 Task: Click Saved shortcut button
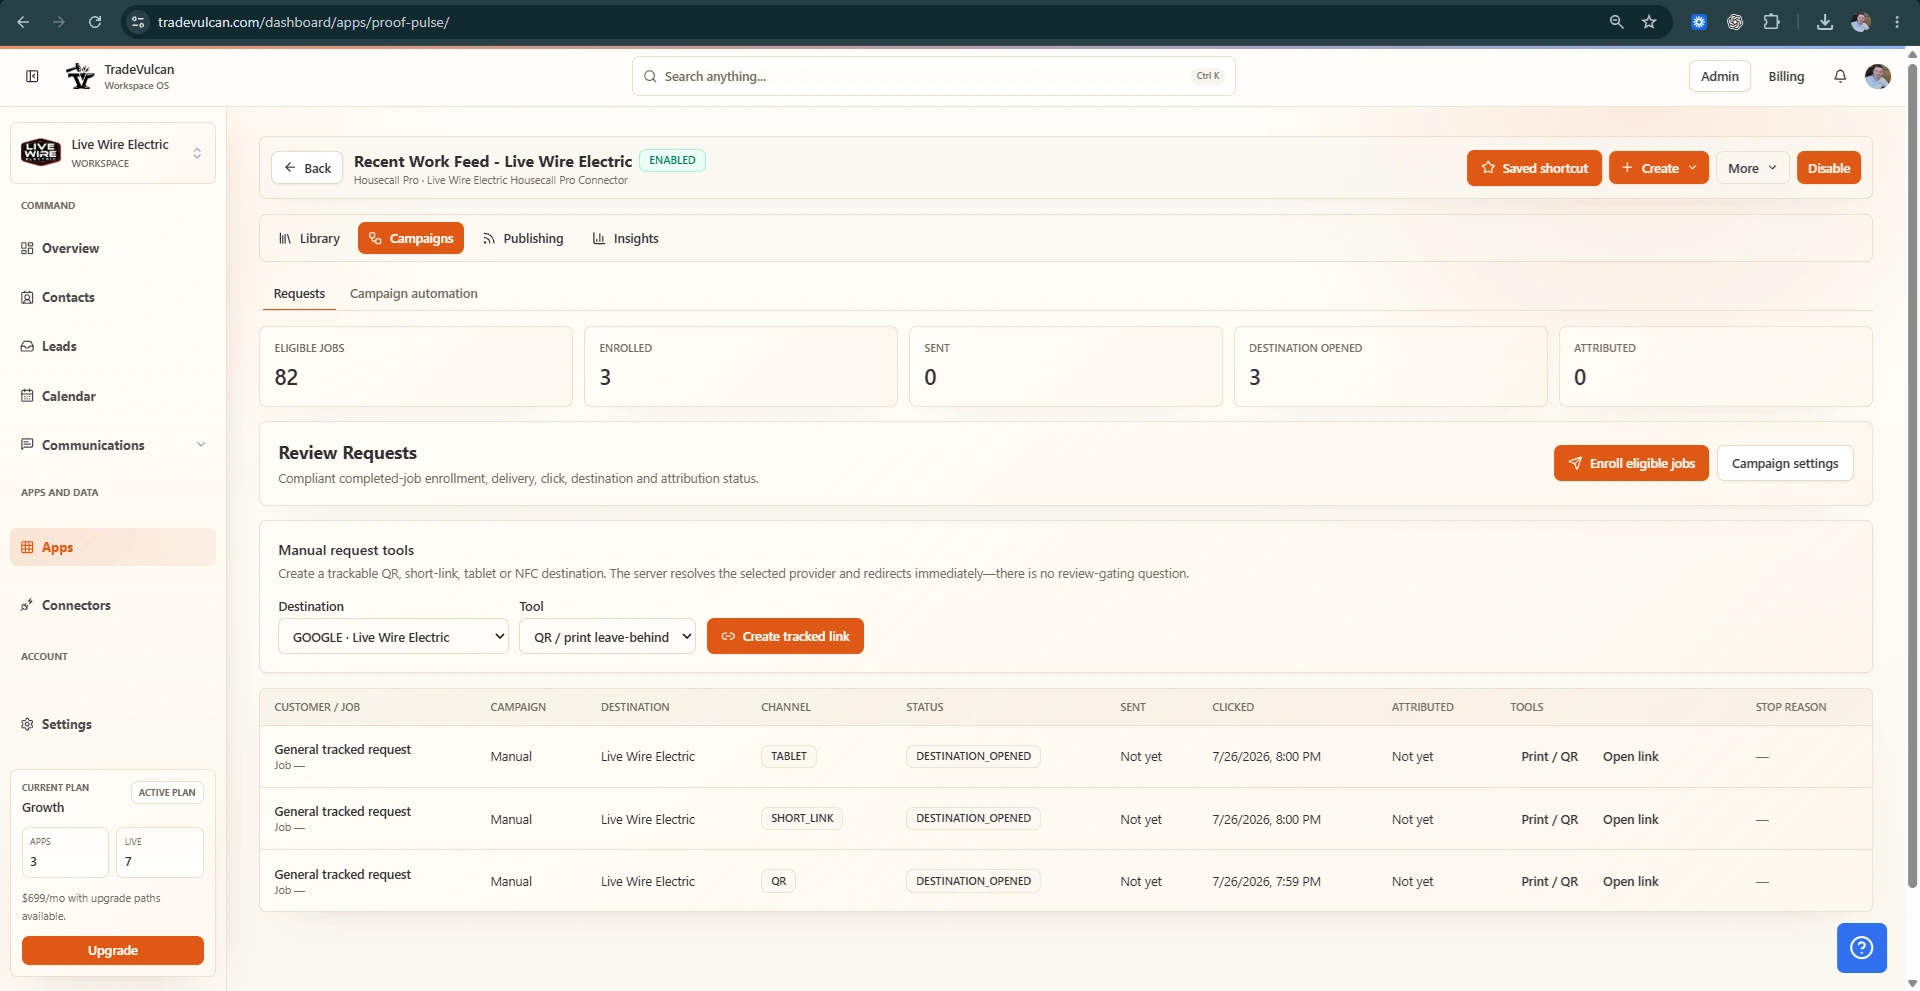[1534, 168]
